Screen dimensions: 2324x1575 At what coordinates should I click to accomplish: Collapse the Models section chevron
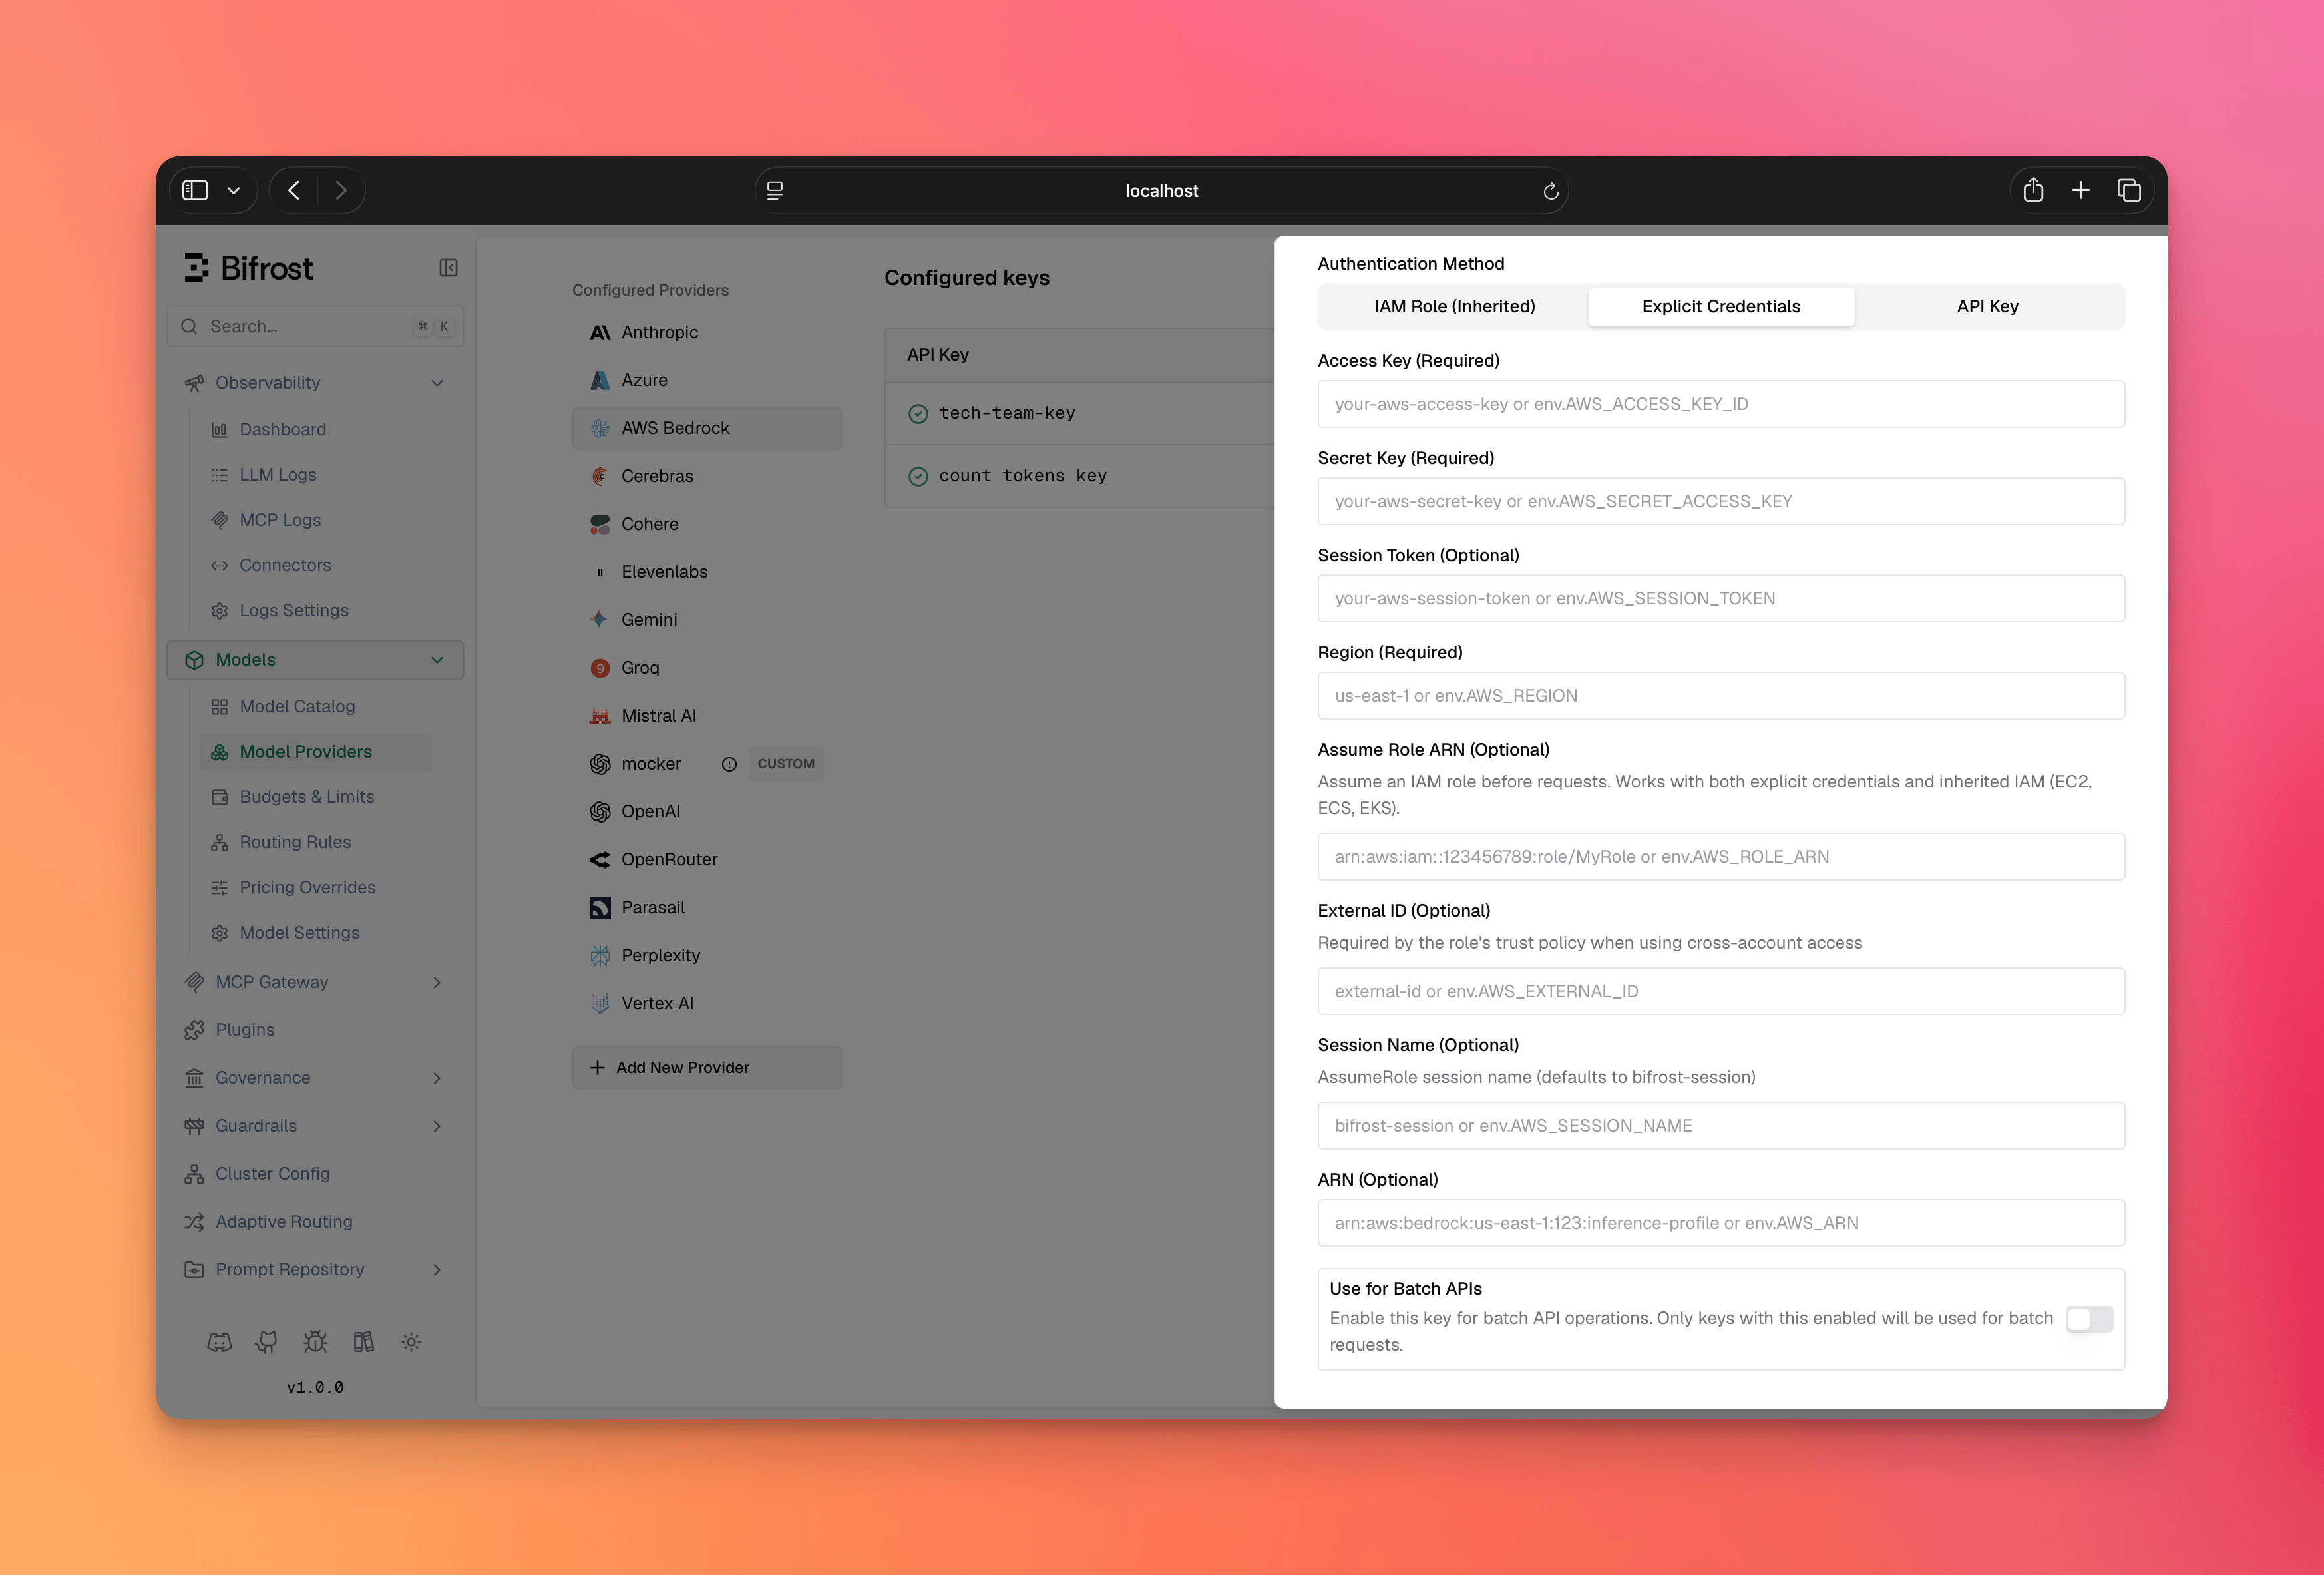pyautogui.click(x=437, y=660)
